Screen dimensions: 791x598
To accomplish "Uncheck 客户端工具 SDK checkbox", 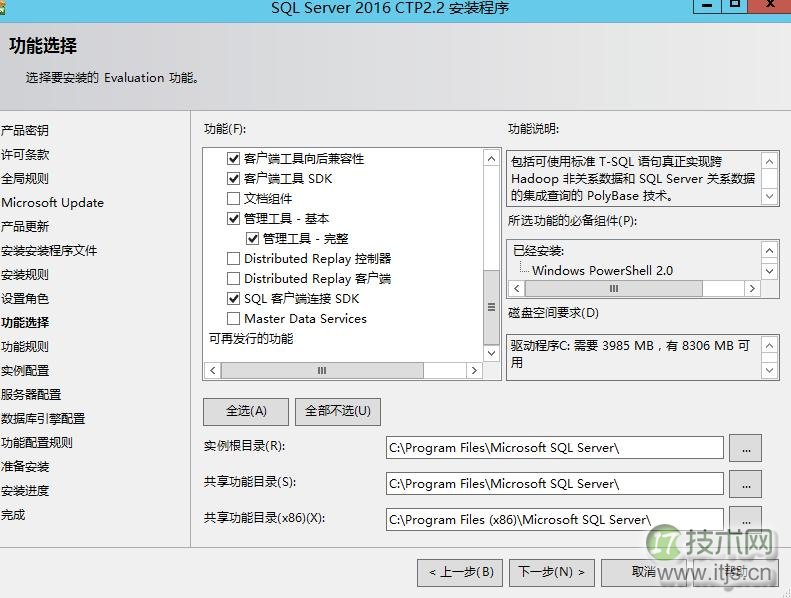I will click(233, 179).
